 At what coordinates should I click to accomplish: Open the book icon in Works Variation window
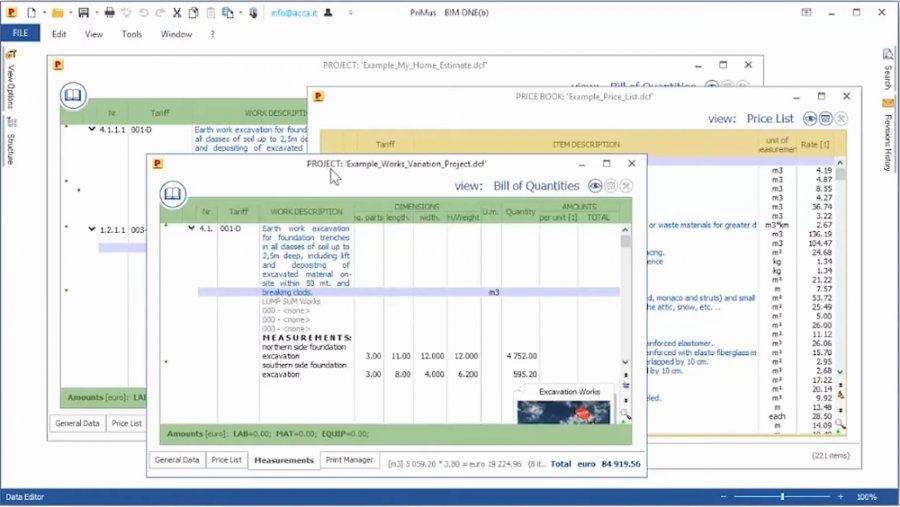tap(173, 194)
